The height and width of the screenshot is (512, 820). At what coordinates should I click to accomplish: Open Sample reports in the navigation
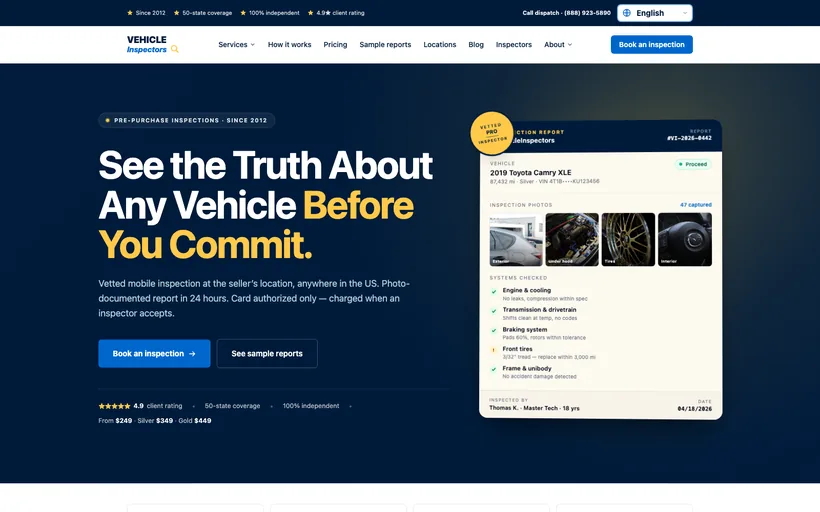click(385, 44)
